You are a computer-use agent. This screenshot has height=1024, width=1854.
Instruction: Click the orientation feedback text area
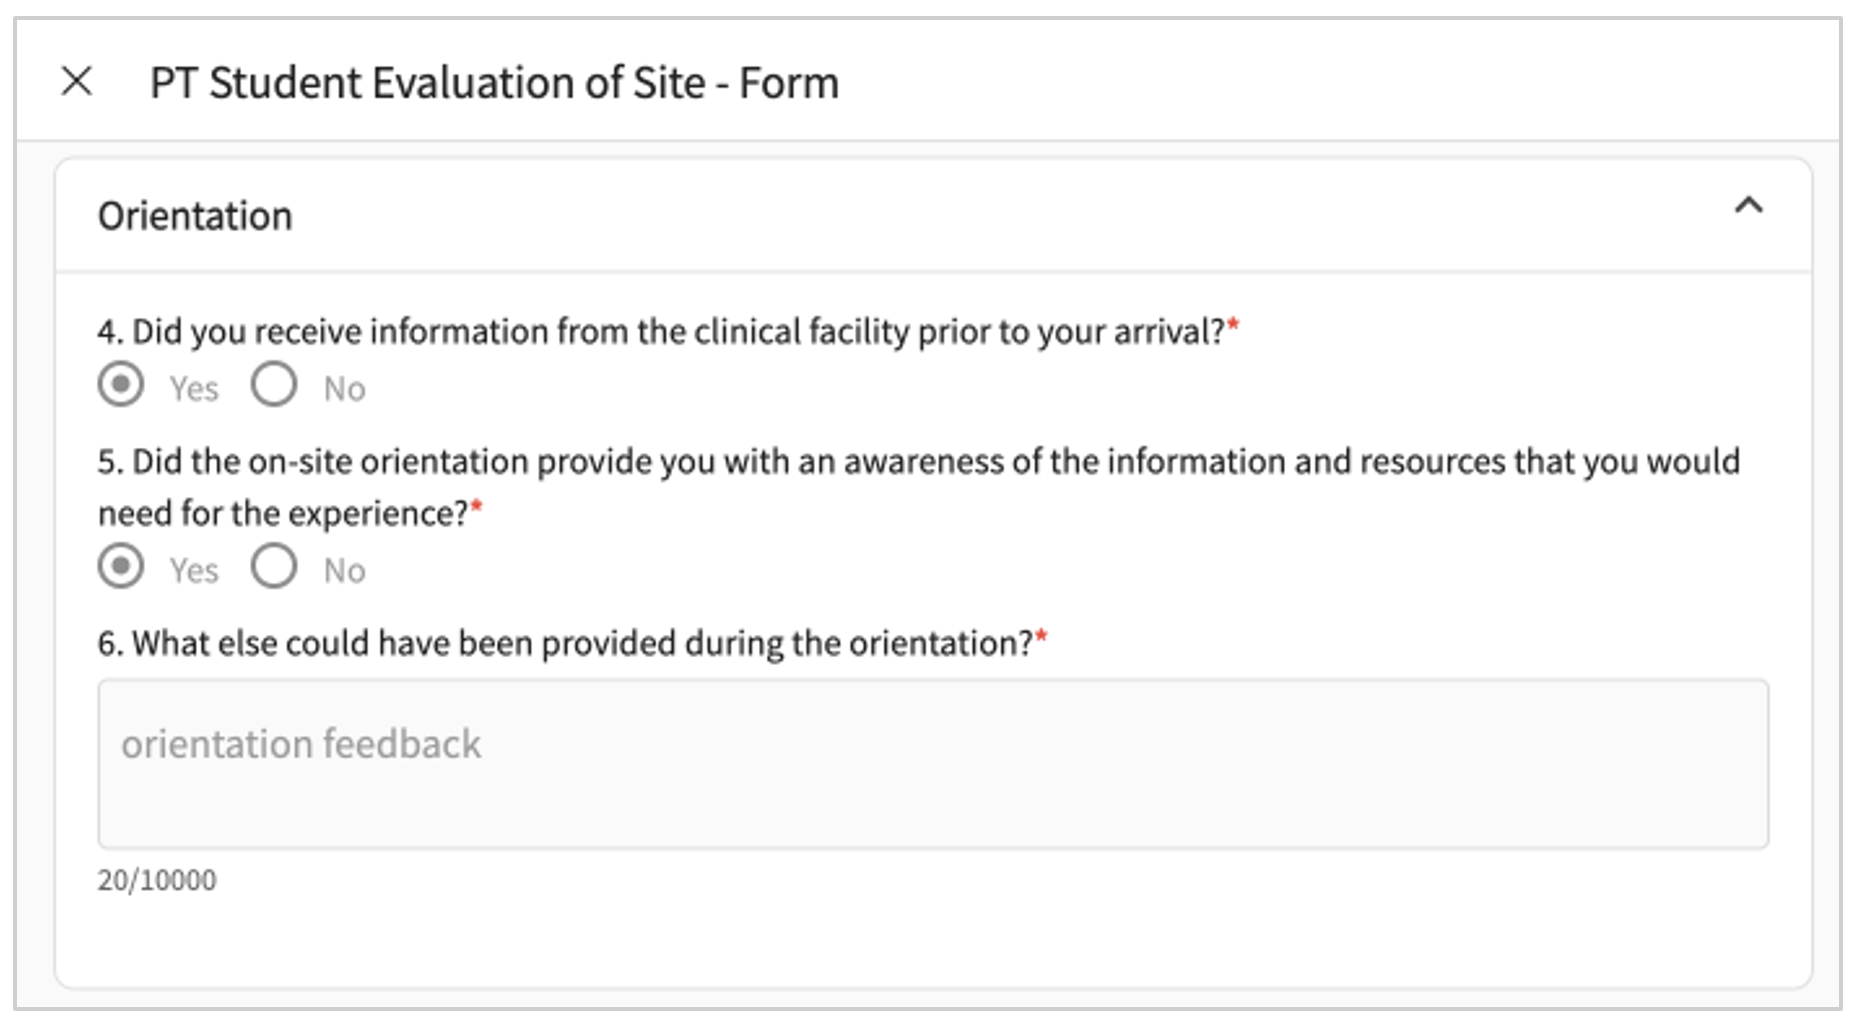932,764
